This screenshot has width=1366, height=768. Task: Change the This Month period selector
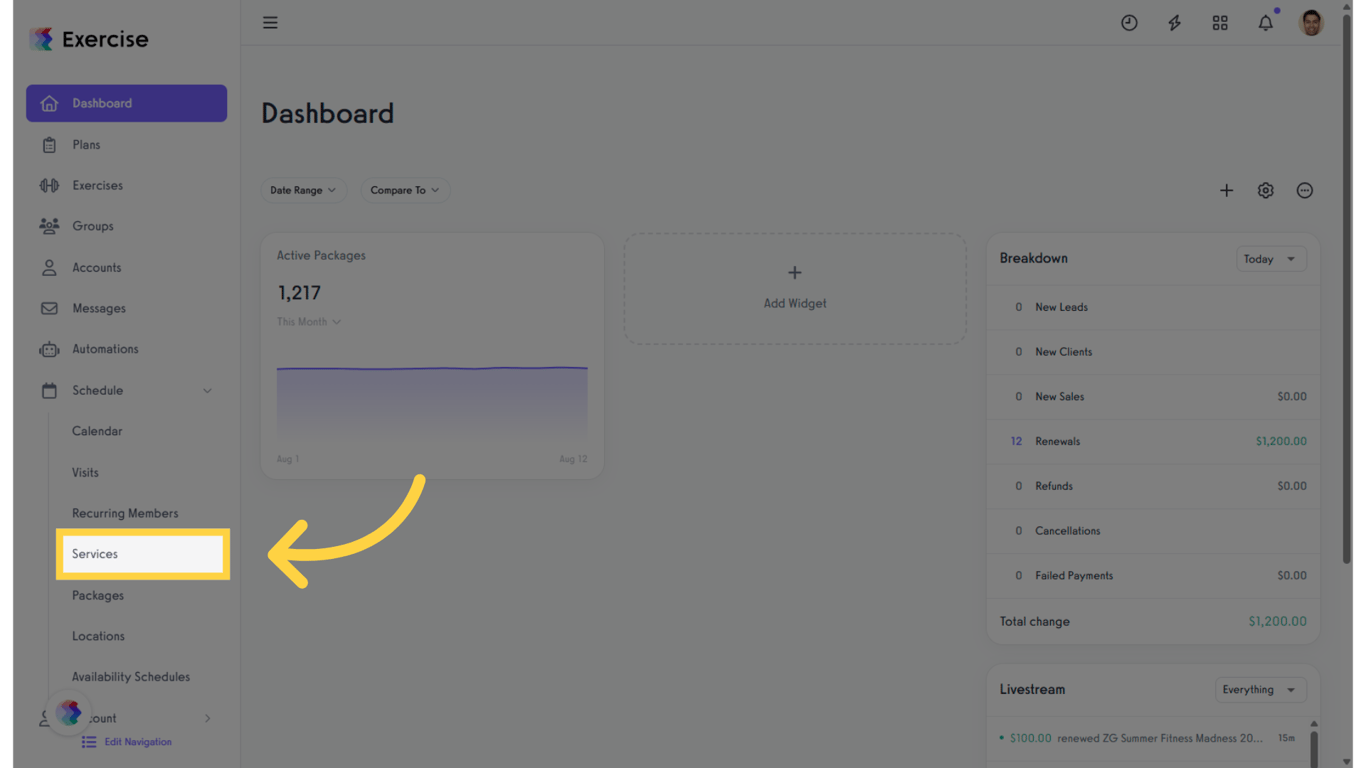tap(309, 322)
